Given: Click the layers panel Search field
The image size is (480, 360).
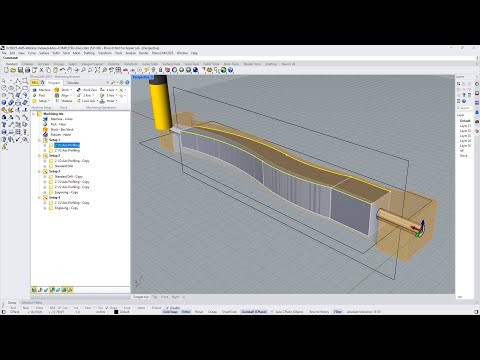Looking at the screenshot, I should tap(464, 108).
